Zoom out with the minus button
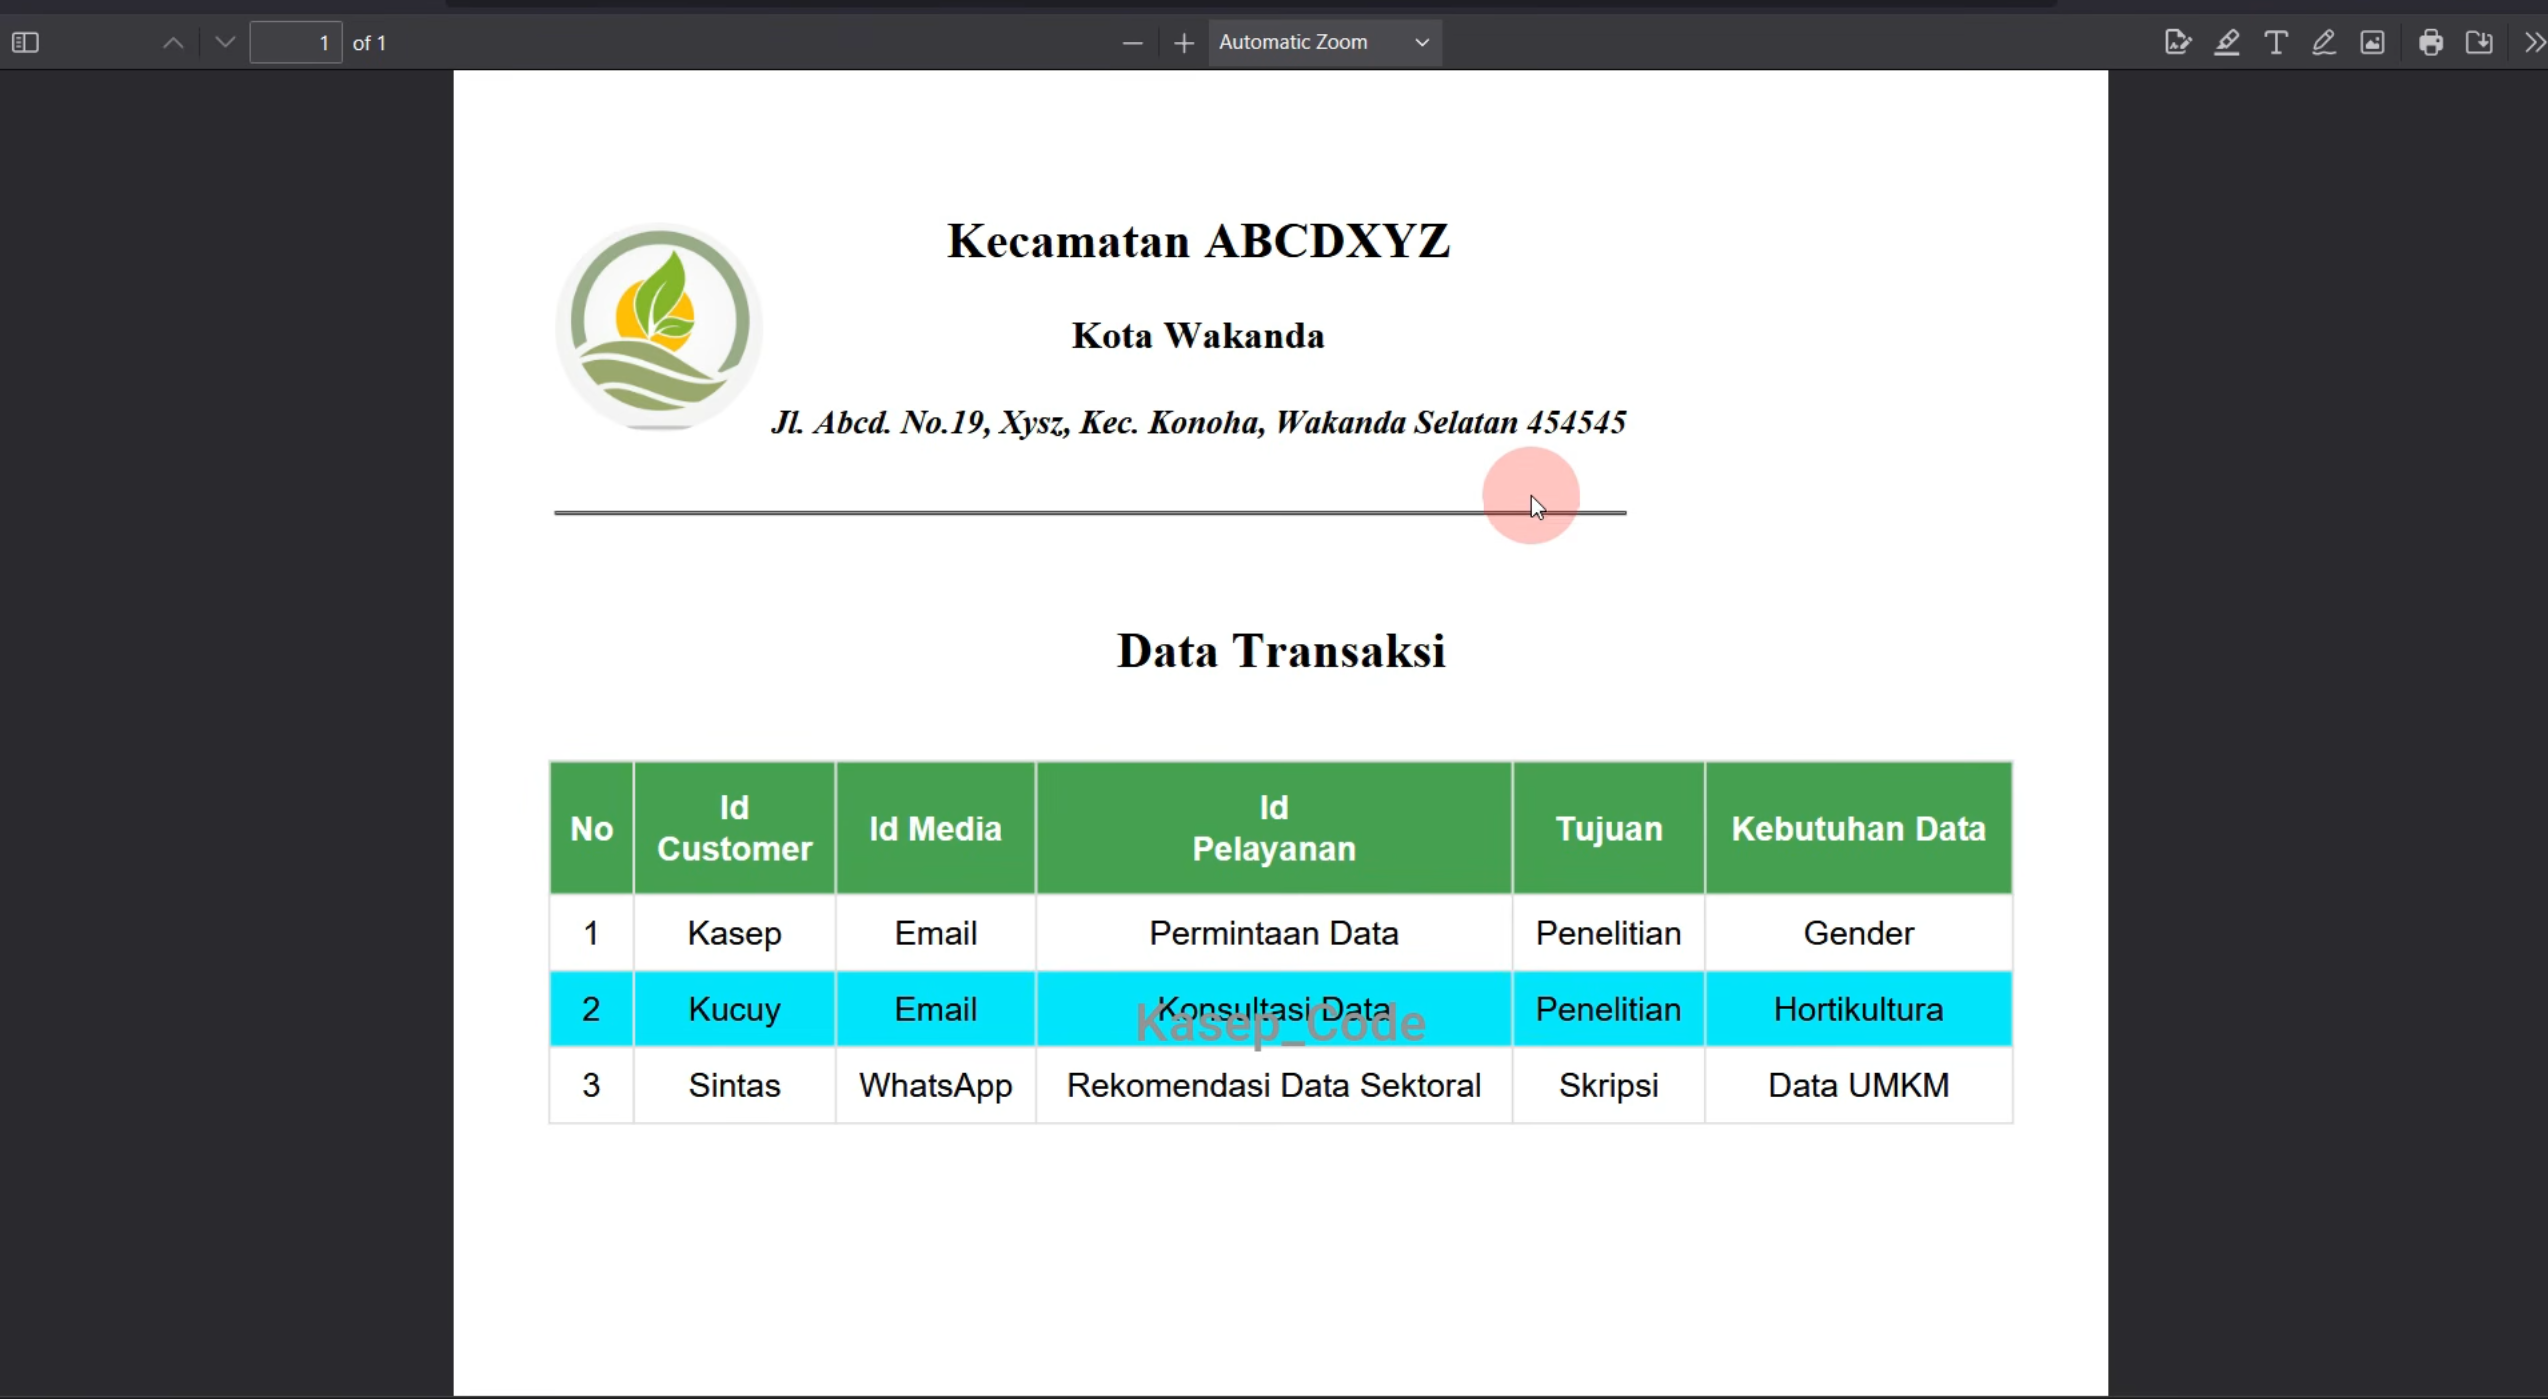 coord(1132,43)
